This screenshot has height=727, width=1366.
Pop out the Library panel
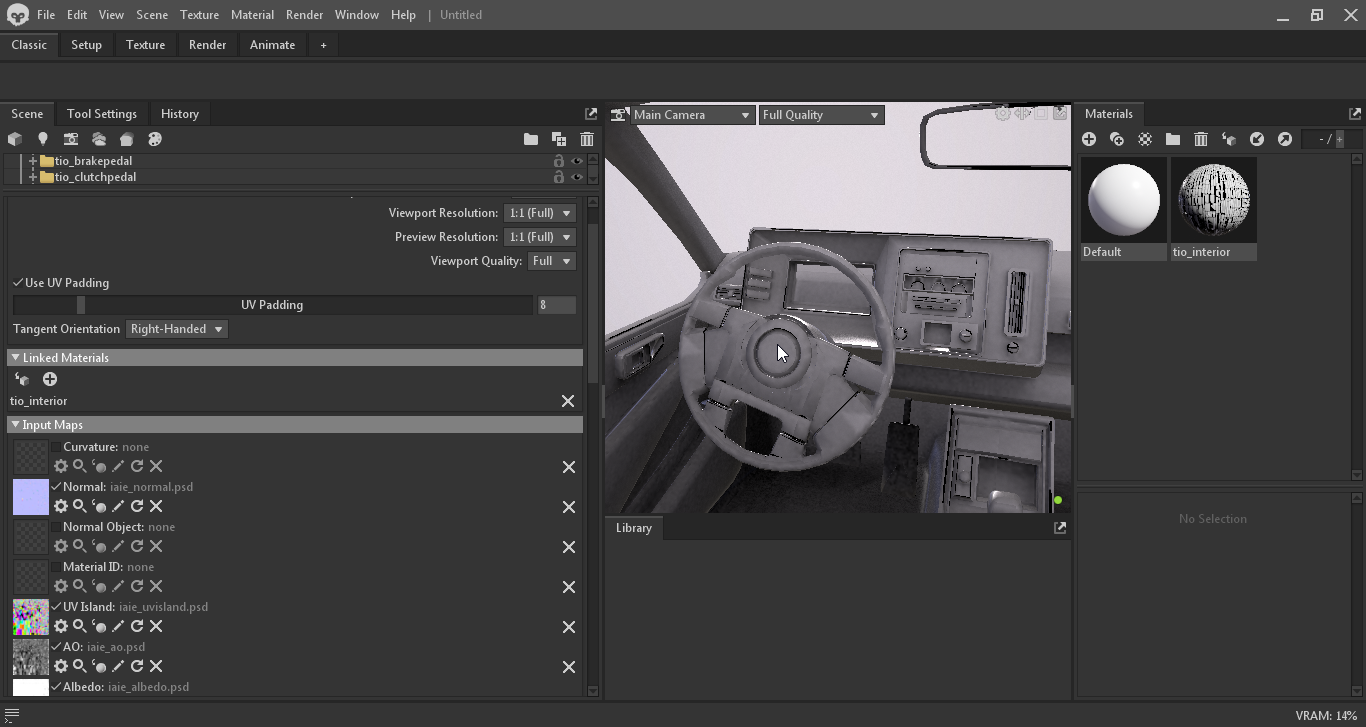(x=1060, y=528)
